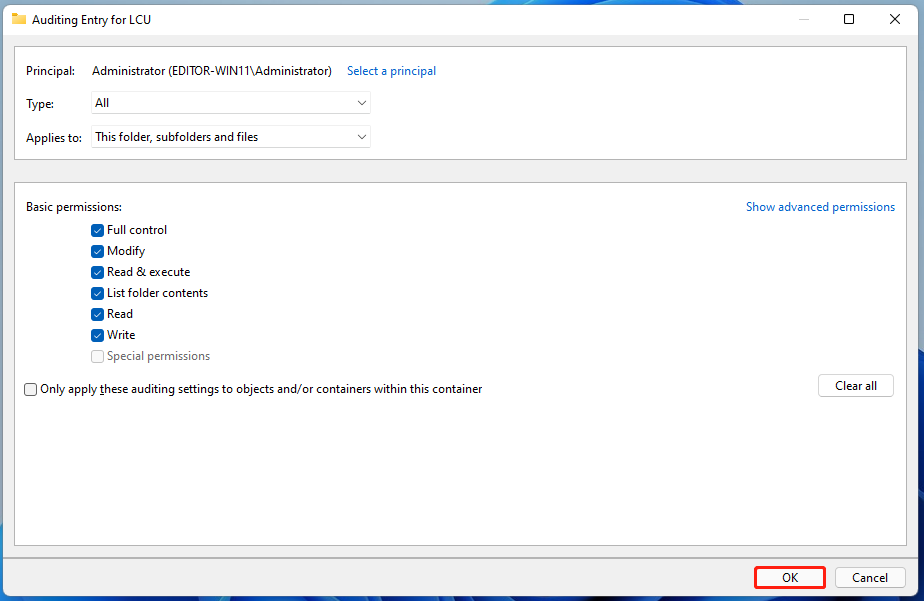
Task: Click the Auditing Entry for LCU title
Action: [x=91, y=19]
